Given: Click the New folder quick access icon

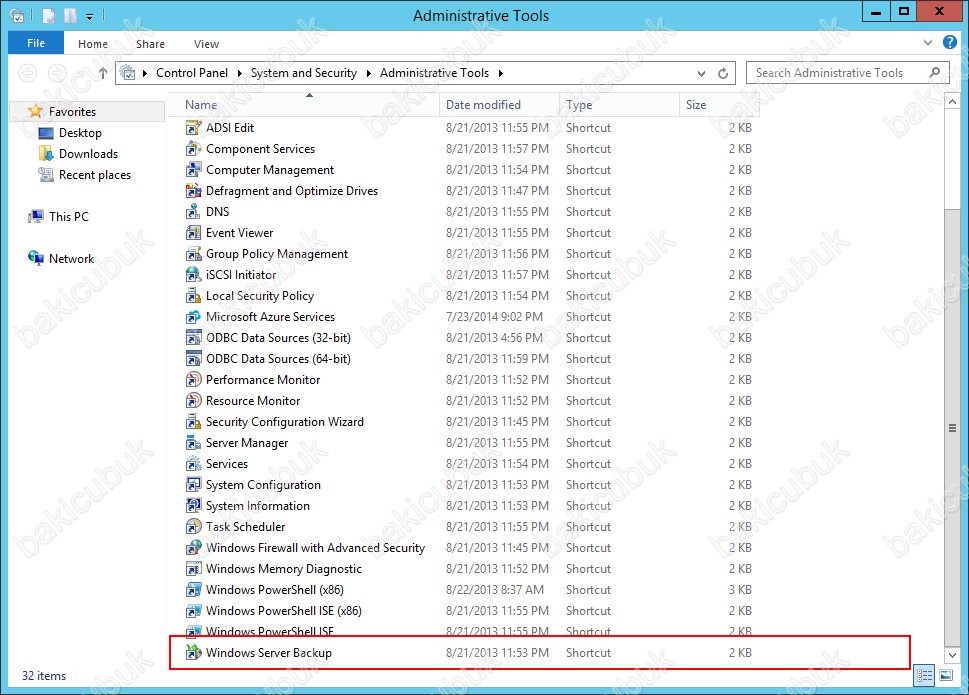Looking at the screenshot, I should 71,16.
